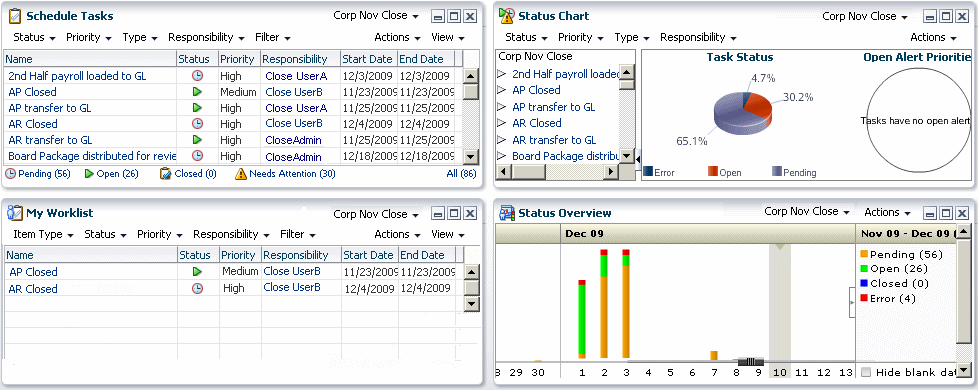Open Priority menu in Schedule Tasks
Image resolution: width=978 pixels, height=390 pixels.
89,37
